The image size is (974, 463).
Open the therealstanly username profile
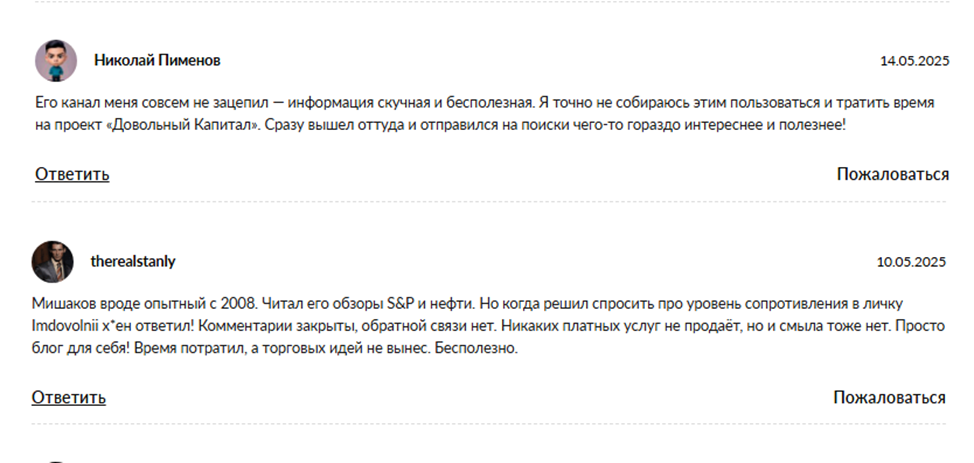pyautogui.click(x=133, y=262)
